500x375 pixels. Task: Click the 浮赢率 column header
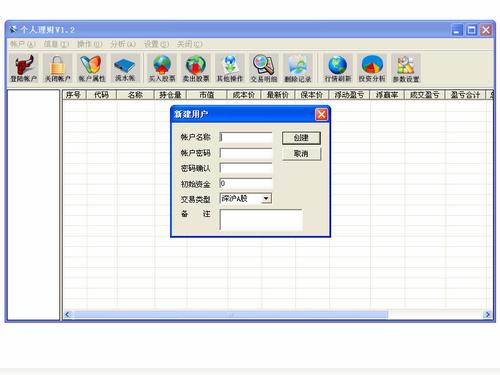[387, 95]
